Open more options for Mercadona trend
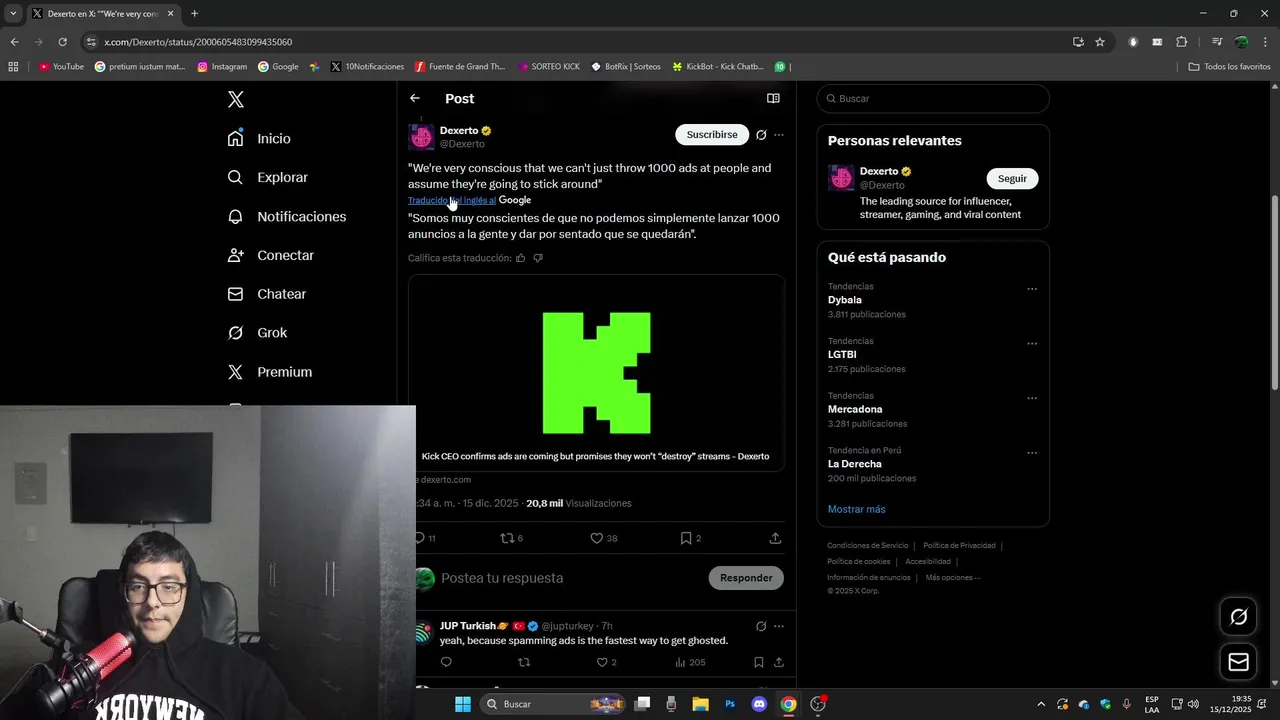Screen dimensions: 1280x720 (1032, 398)
